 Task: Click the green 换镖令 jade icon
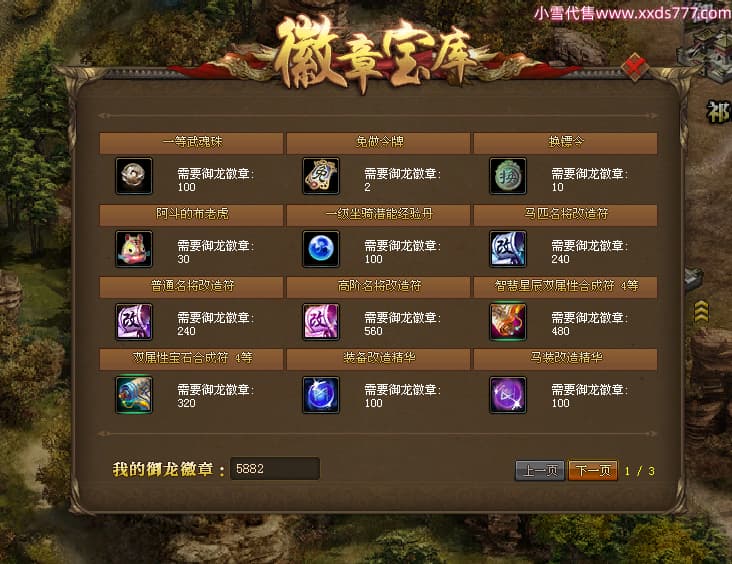508,176
